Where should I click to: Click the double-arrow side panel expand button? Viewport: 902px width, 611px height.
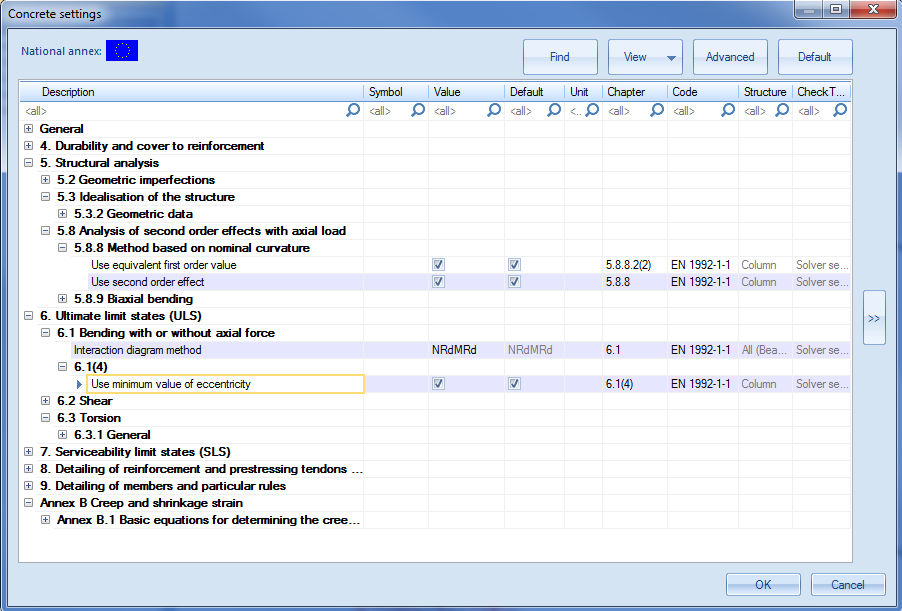[x=873, y=318]
